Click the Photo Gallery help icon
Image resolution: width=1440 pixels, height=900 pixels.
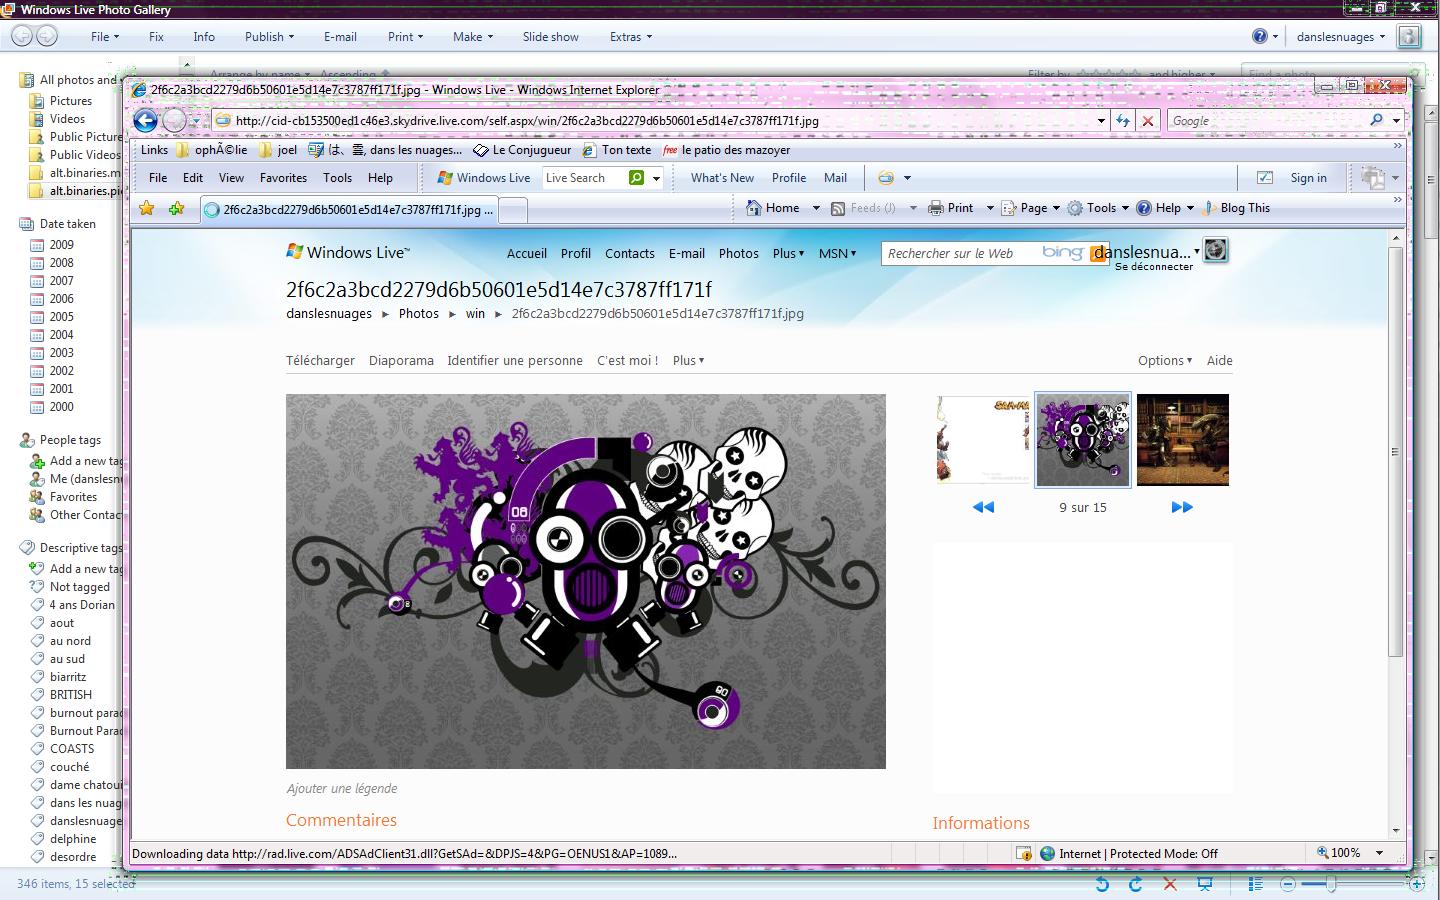1260,36
